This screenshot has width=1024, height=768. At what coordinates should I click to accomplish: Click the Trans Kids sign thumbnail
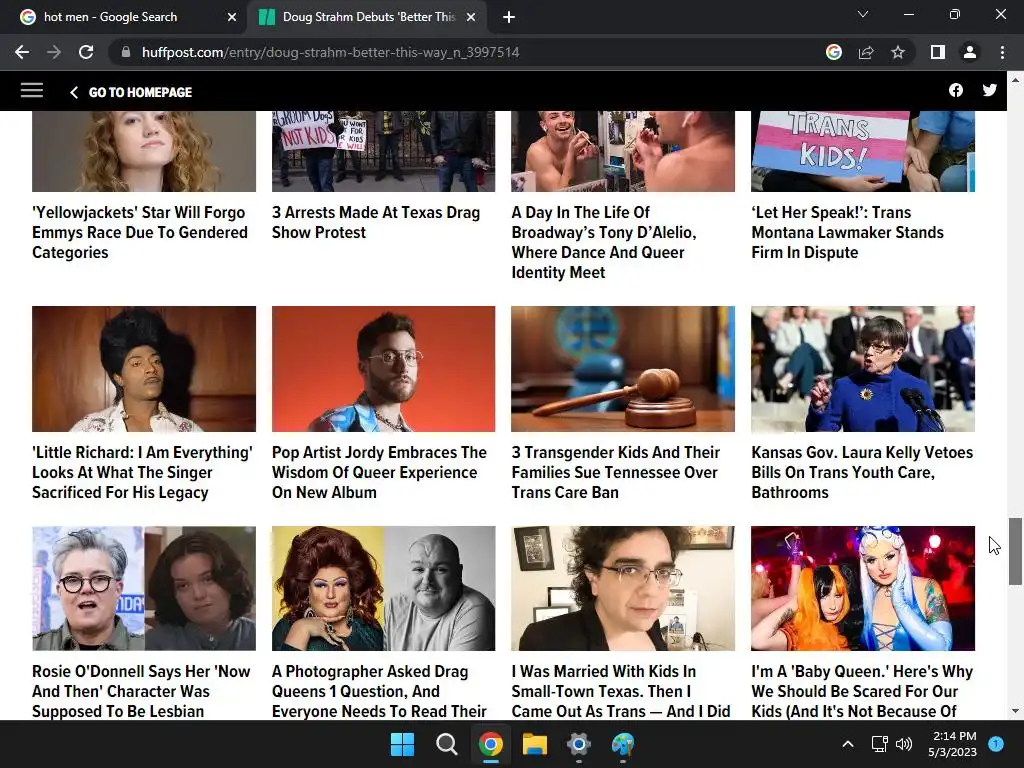(863, 151)
